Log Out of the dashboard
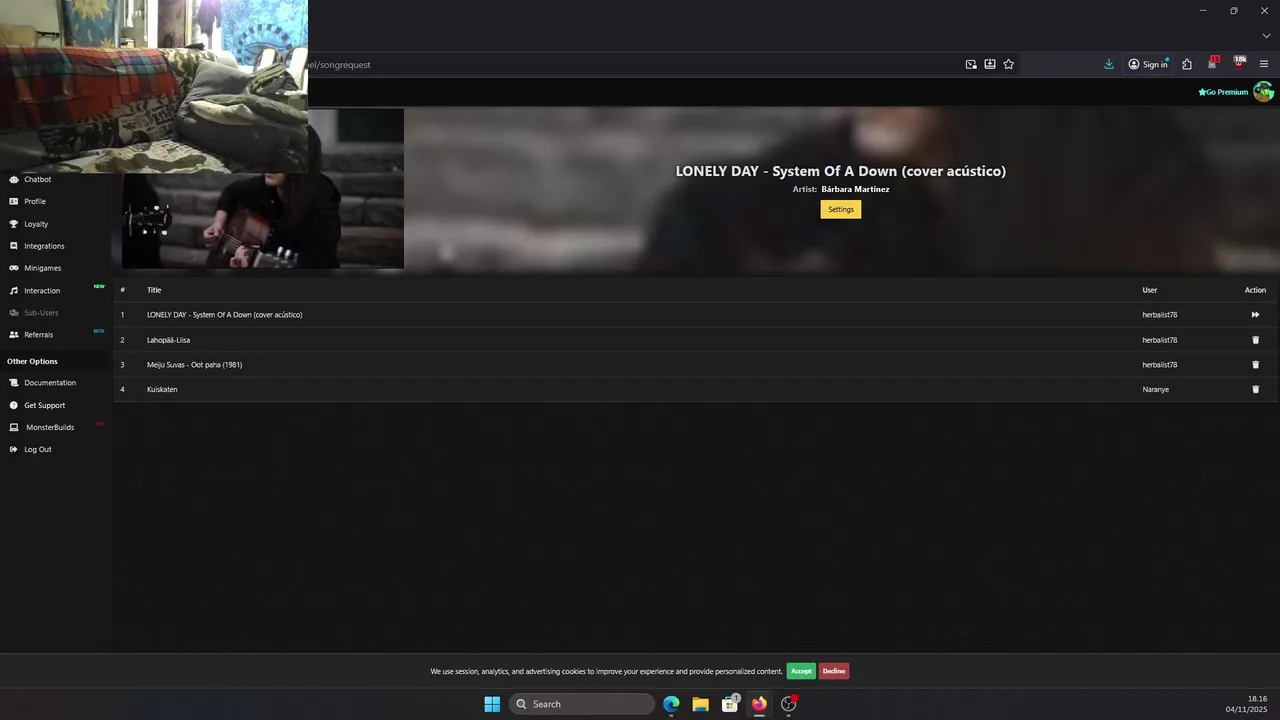 (x=38, y=450)
